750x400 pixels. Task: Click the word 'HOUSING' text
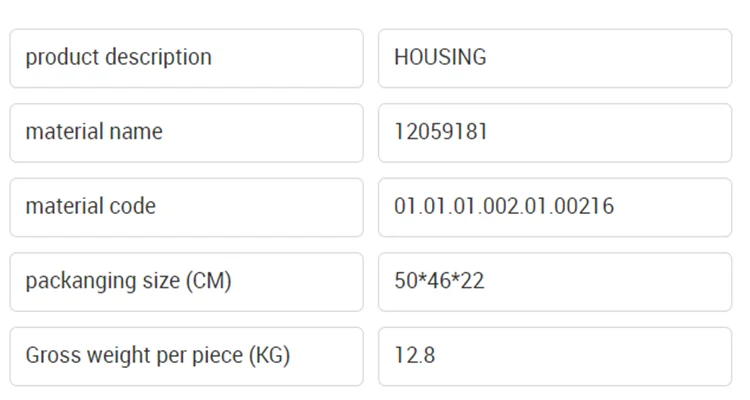[440, 58]
